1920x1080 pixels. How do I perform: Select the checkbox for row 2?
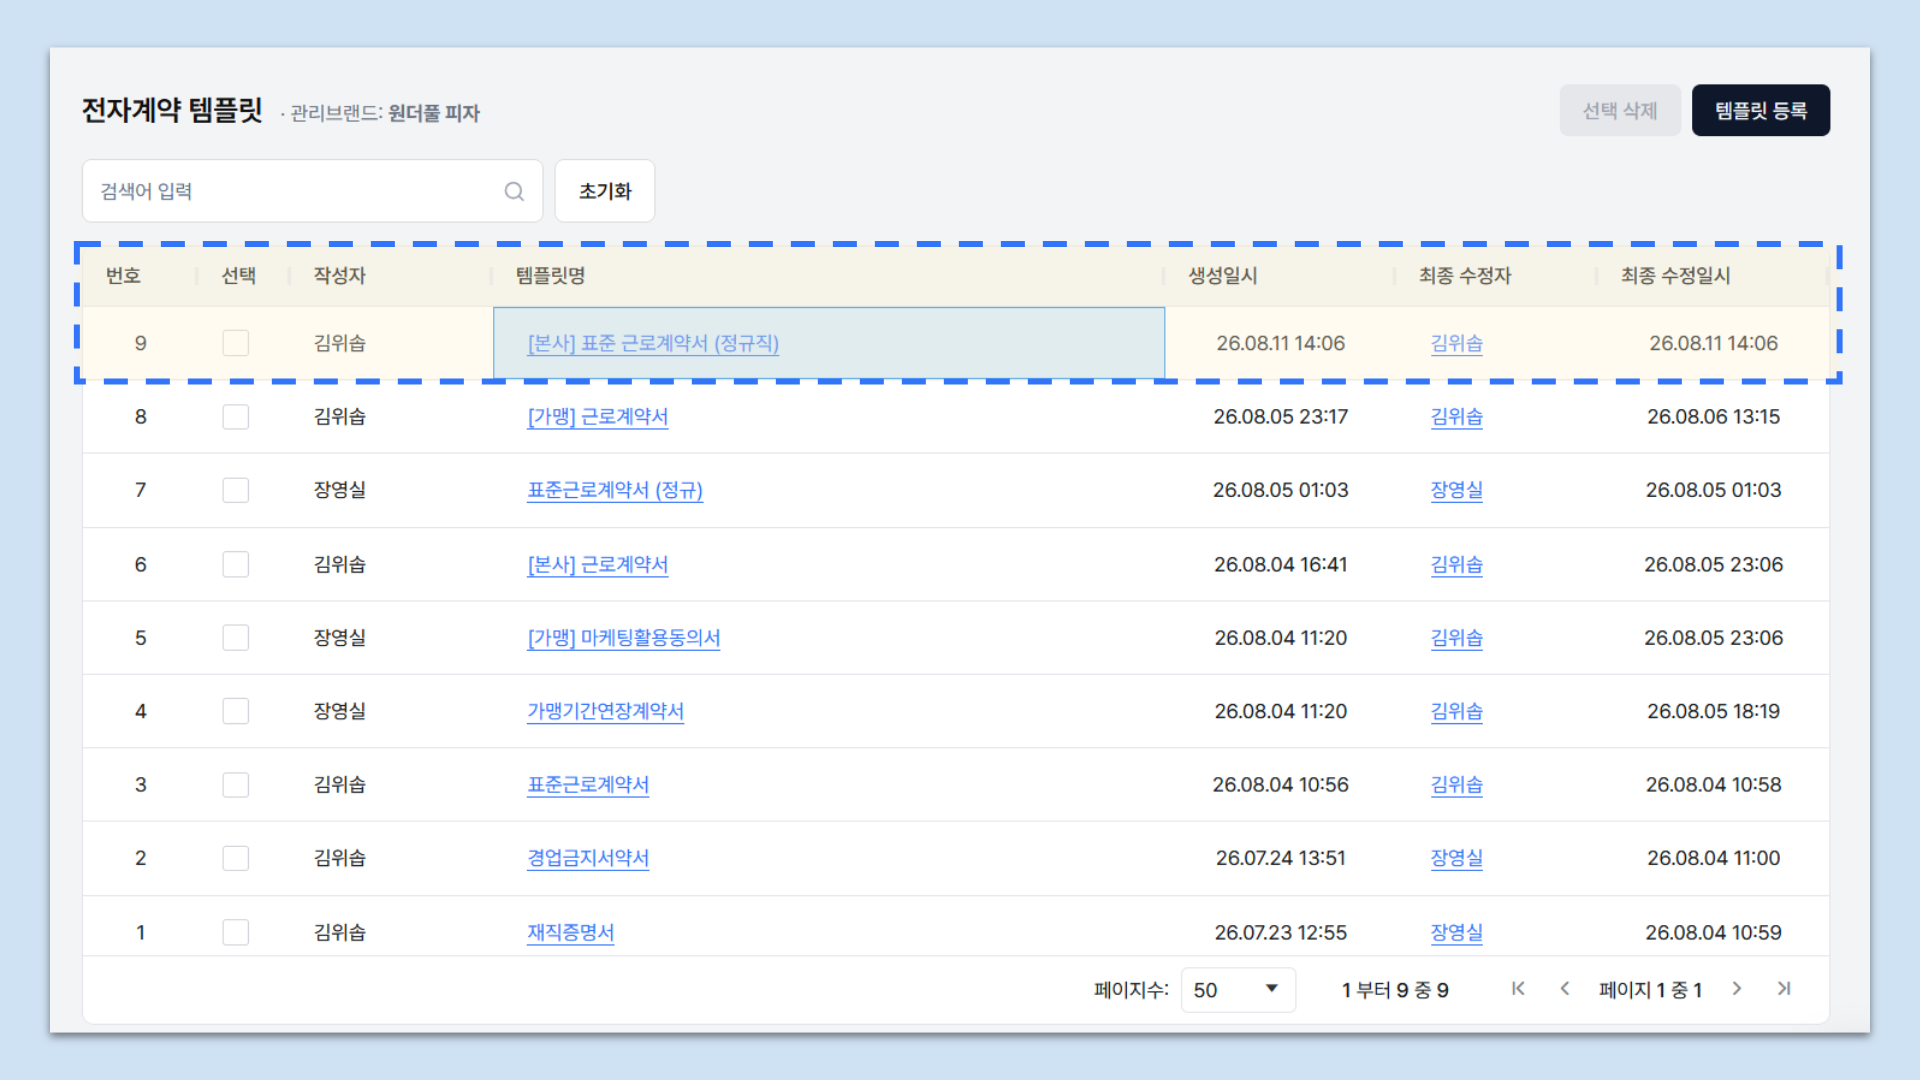pyautogui.click(x=236, y=858)
